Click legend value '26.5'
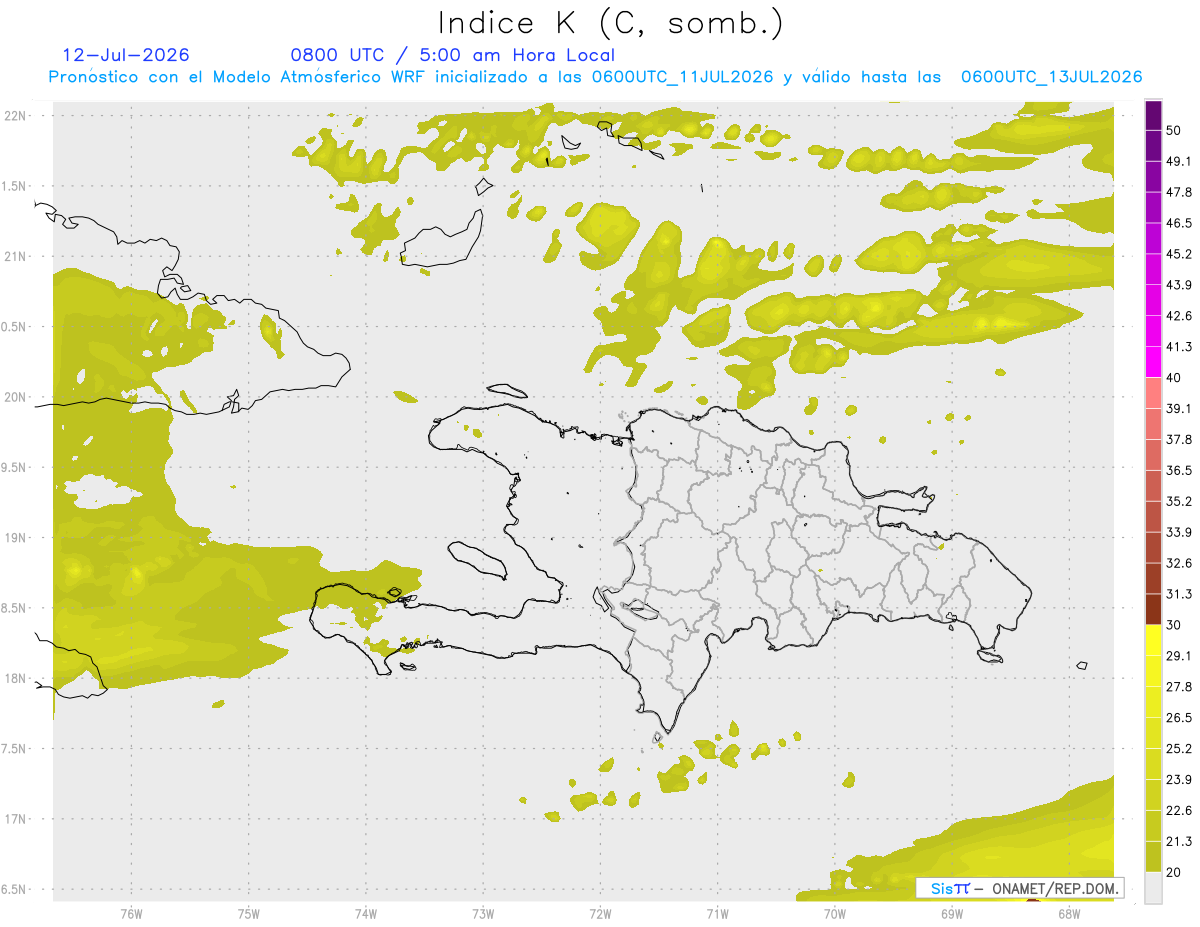This screenshot has width=1200, height=927. 1179,718
